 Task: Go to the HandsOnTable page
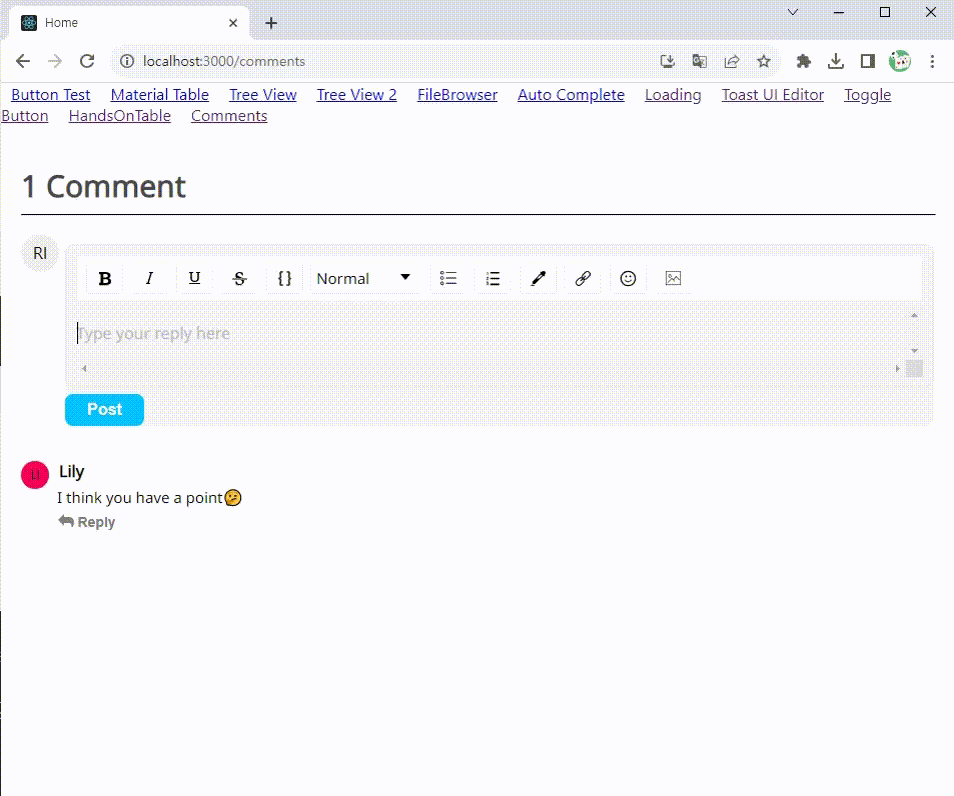click(120, 116)
